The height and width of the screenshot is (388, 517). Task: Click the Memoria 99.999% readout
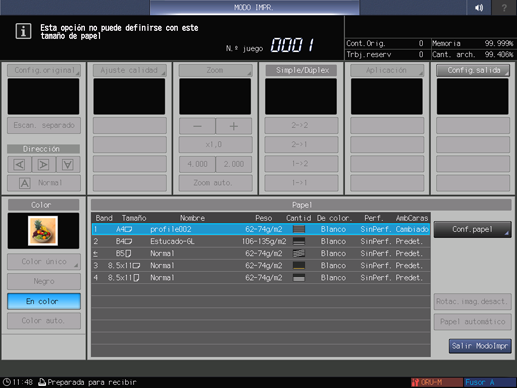[473, 43]
